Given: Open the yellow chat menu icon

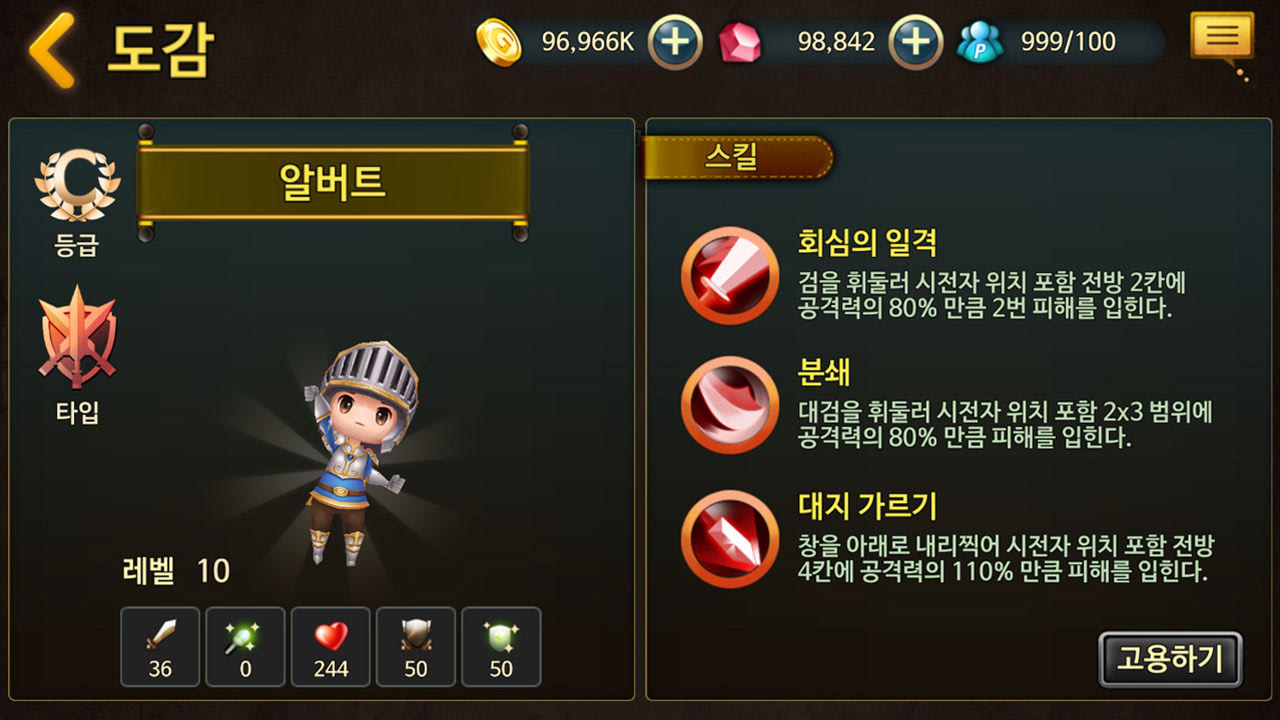Looking at the screenshot, I should [x=1221, y=40].
